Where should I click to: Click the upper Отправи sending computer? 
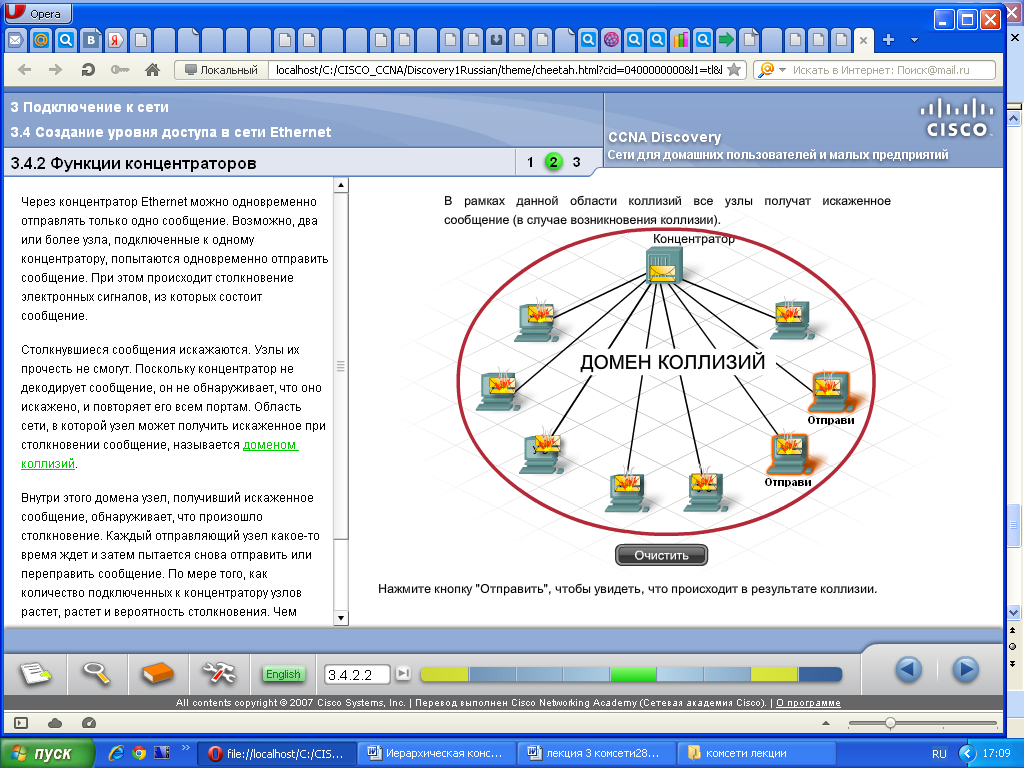pyautogui.click(x=830, y=392)
